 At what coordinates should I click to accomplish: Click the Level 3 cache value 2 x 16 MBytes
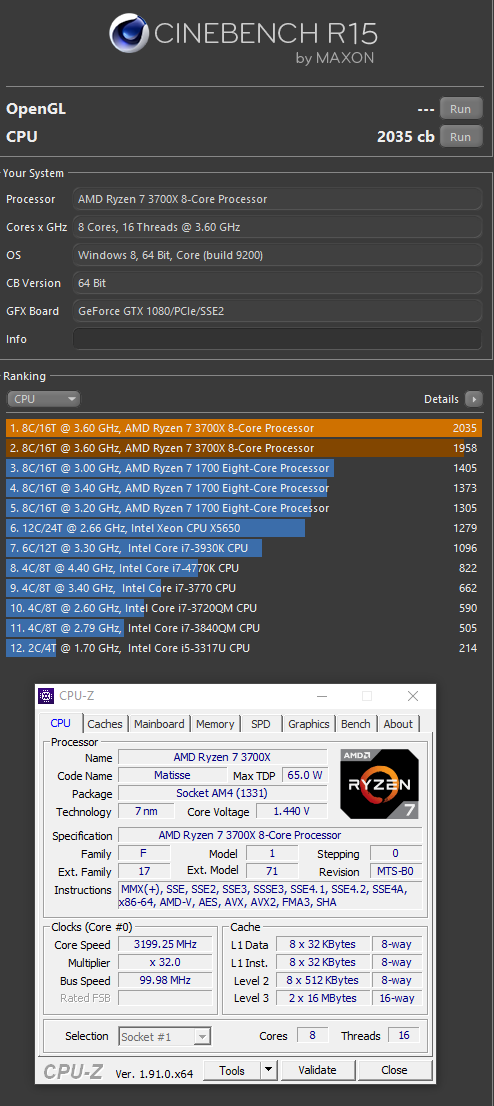(x=322, y=998)
